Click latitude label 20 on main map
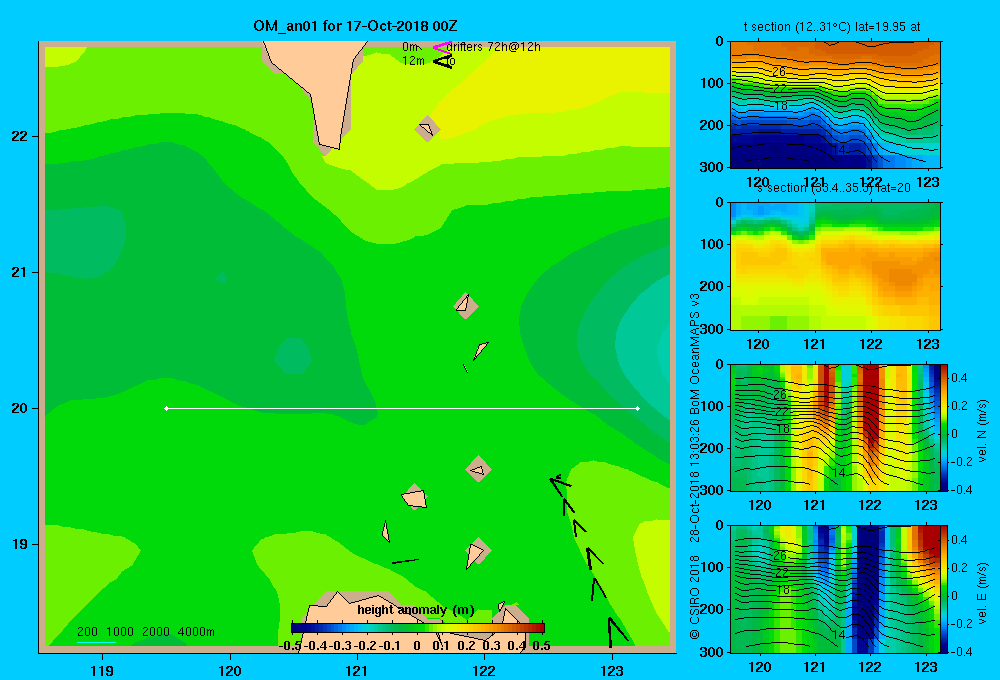 tap(20, 408)
